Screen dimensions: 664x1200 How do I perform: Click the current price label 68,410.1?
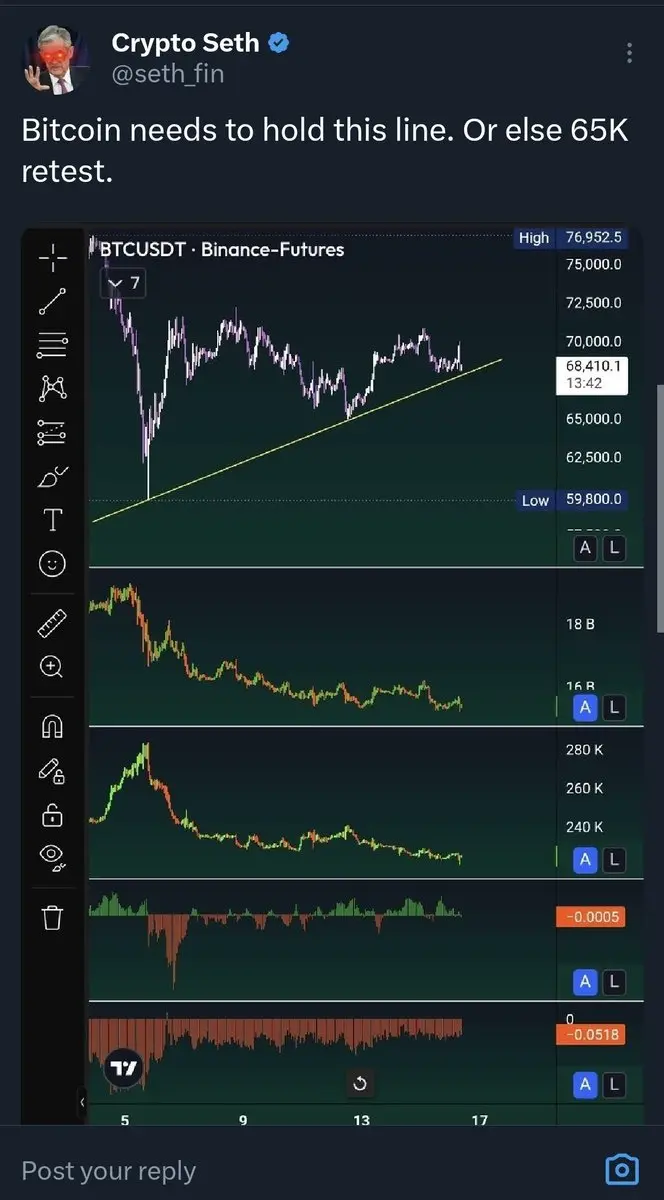pos(593,374)
